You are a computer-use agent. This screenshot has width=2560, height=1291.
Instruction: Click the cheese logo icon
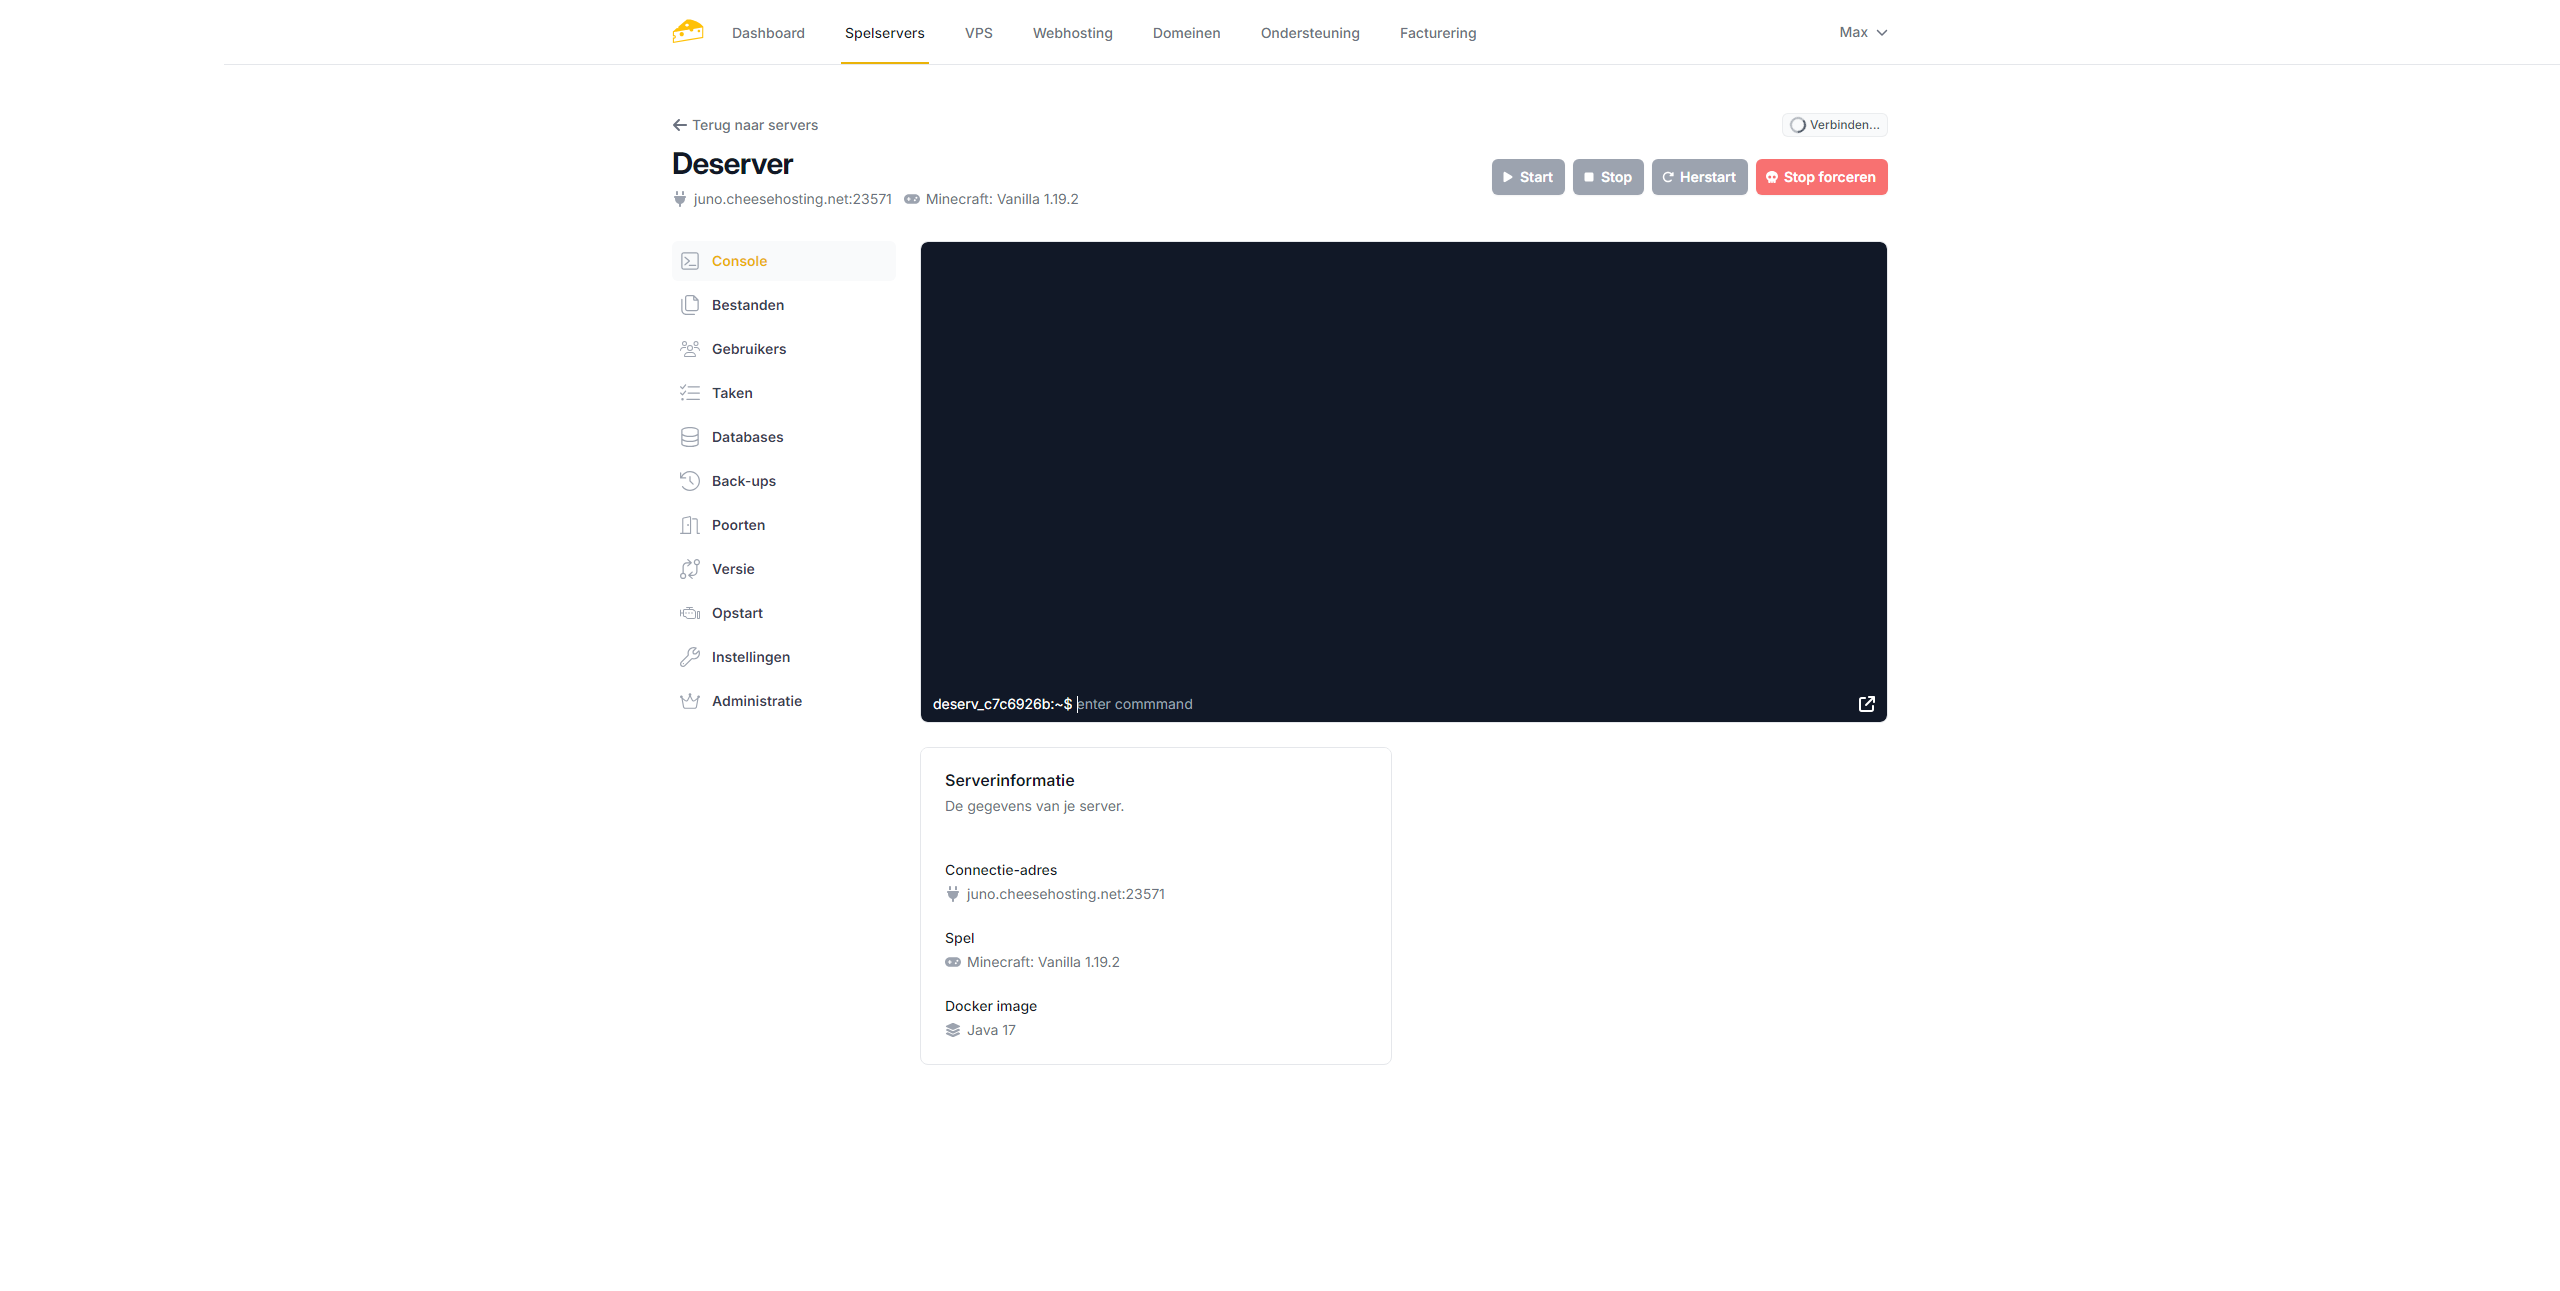[x=688, y=32]
